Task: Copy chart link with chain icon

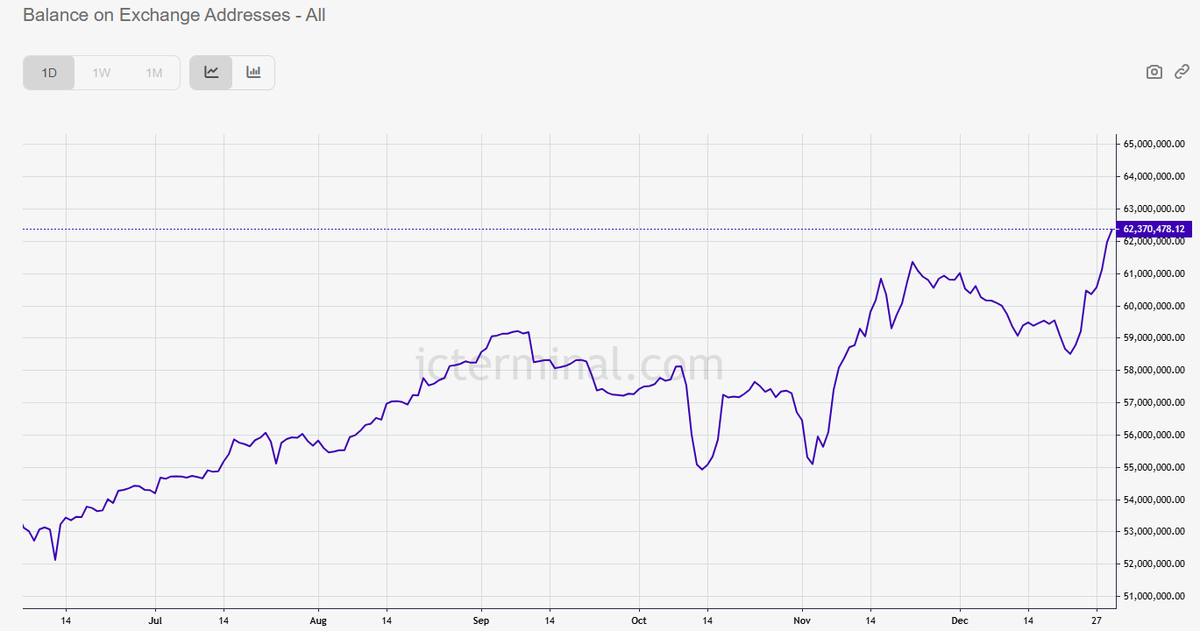Action: coord(1182,72)
